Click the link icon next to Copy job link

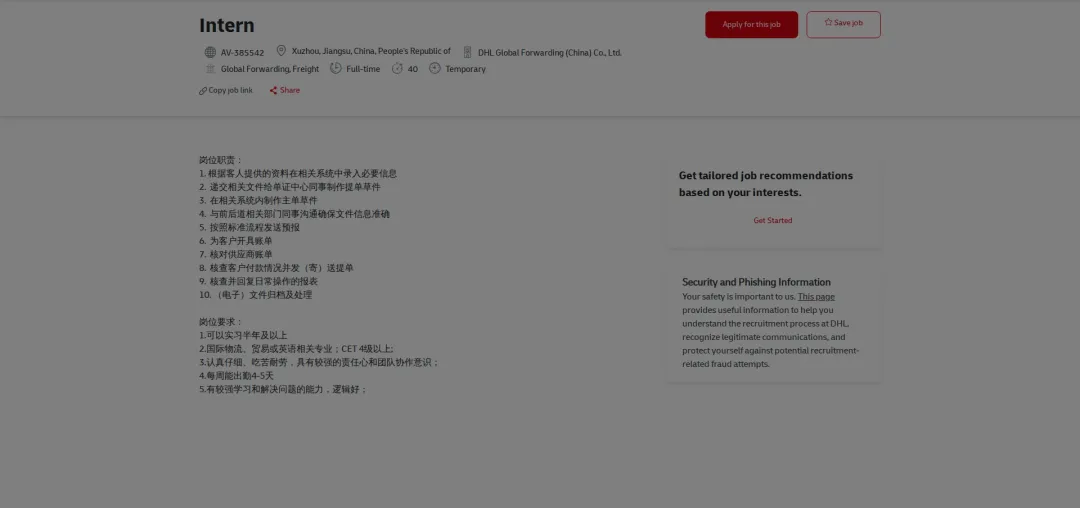click(x=203, y=91)
